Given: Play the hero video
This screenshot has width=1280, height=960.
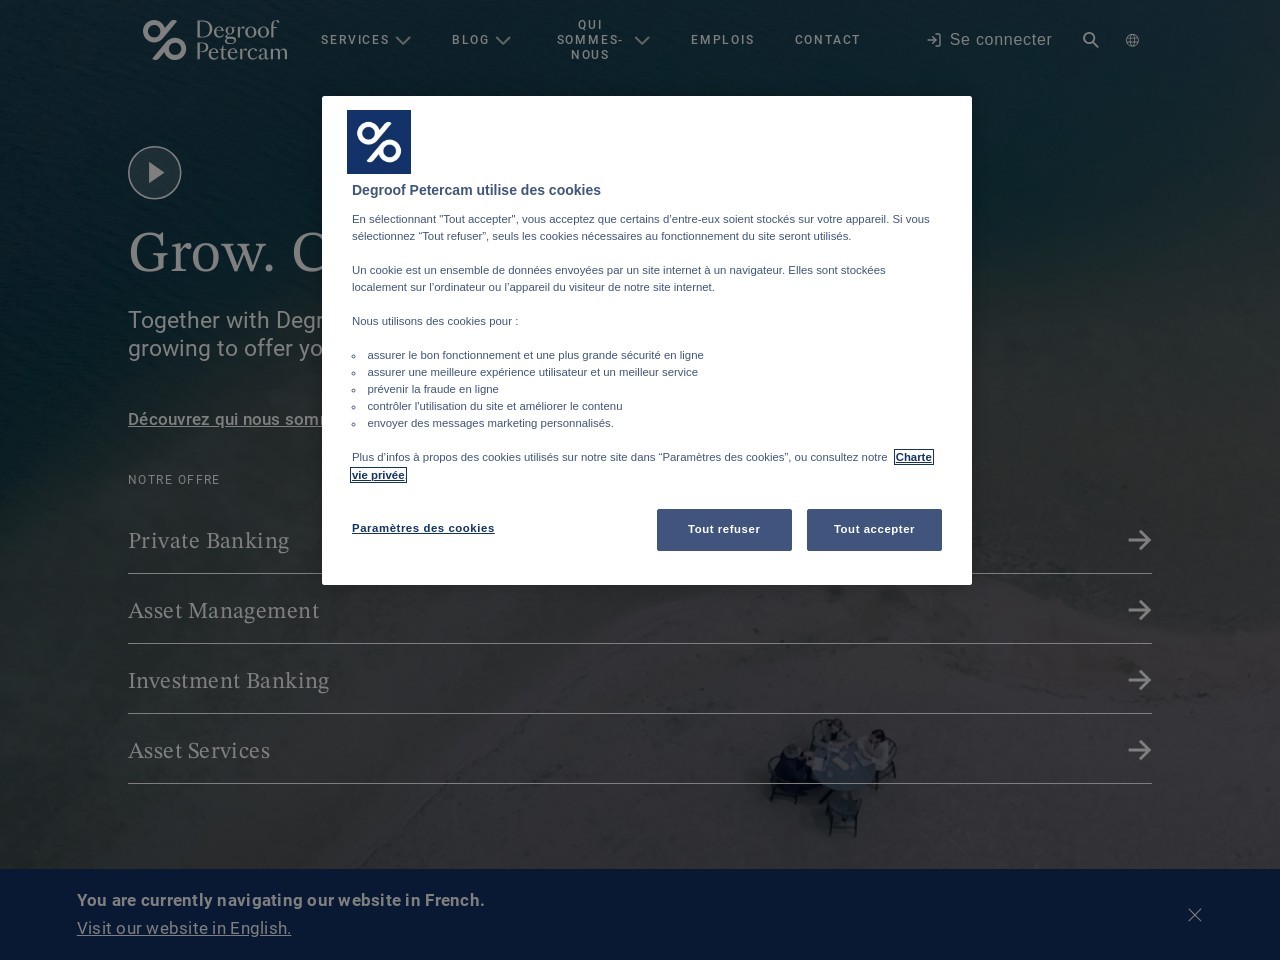Looking at the screenshot, I should coord(155,173).
